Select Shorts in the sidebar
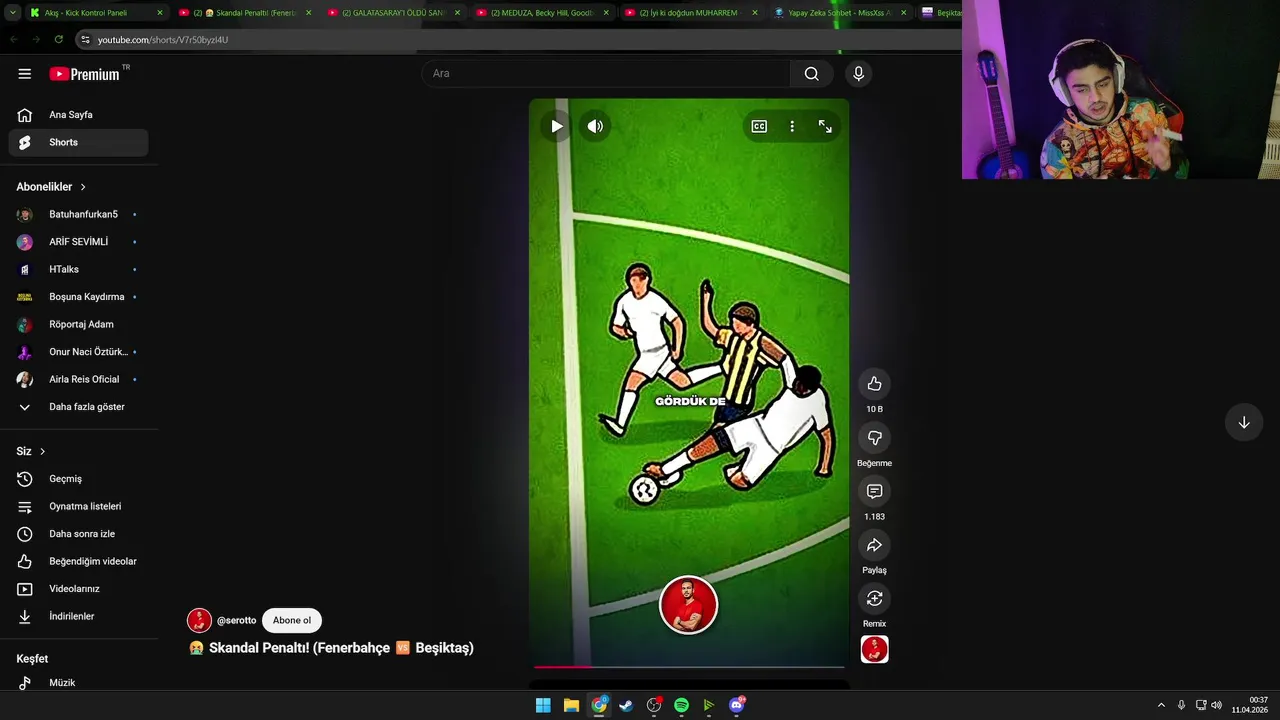Screen dimensions: 1280x720 pyautogui.click(x=78, y=142)
